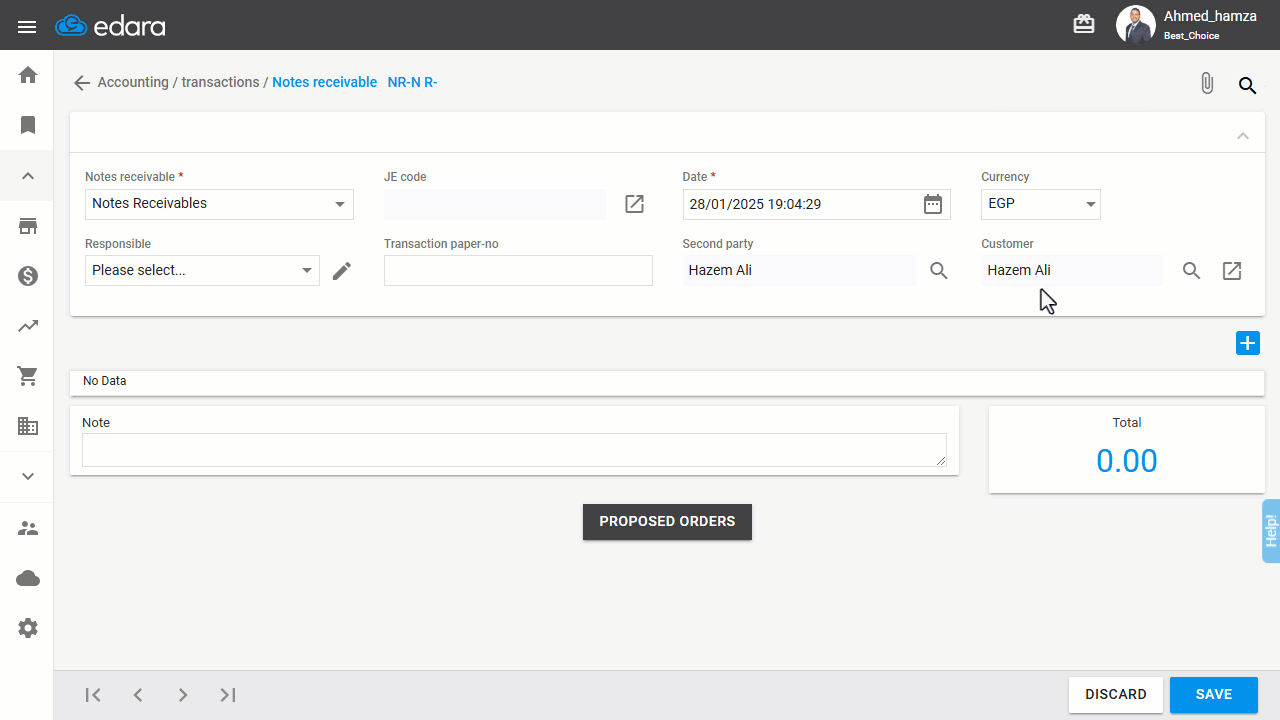Click the PROPOSED ORDERS button
This screenshot has width=1280, height=720.
pyautogui.click(x=667, y=522)
